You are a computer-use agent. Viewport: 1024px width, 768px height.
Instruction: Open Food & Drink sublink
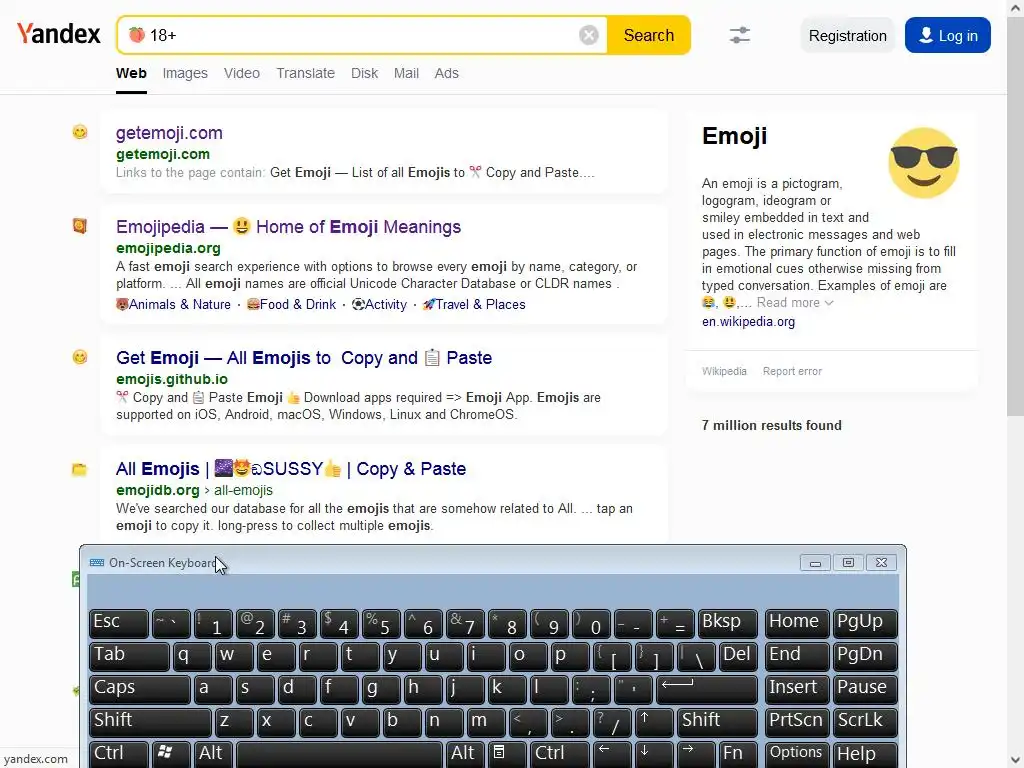point(291,304)
